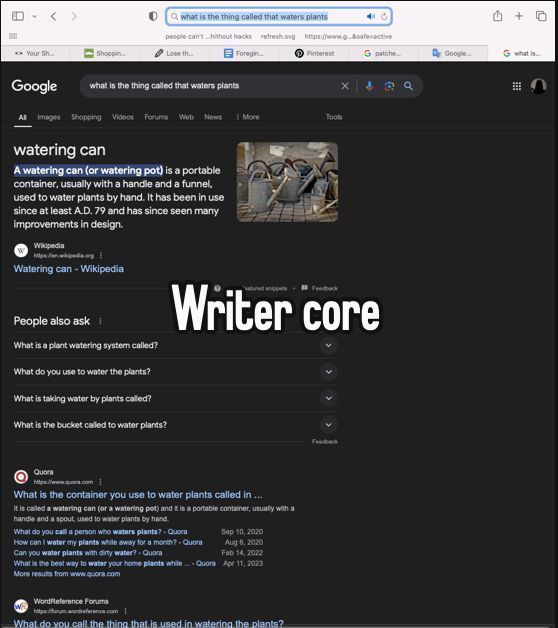Open 'What is the container you use to water plants' result
The height and width of the screenshot is (628, 558).
[138, 495]
